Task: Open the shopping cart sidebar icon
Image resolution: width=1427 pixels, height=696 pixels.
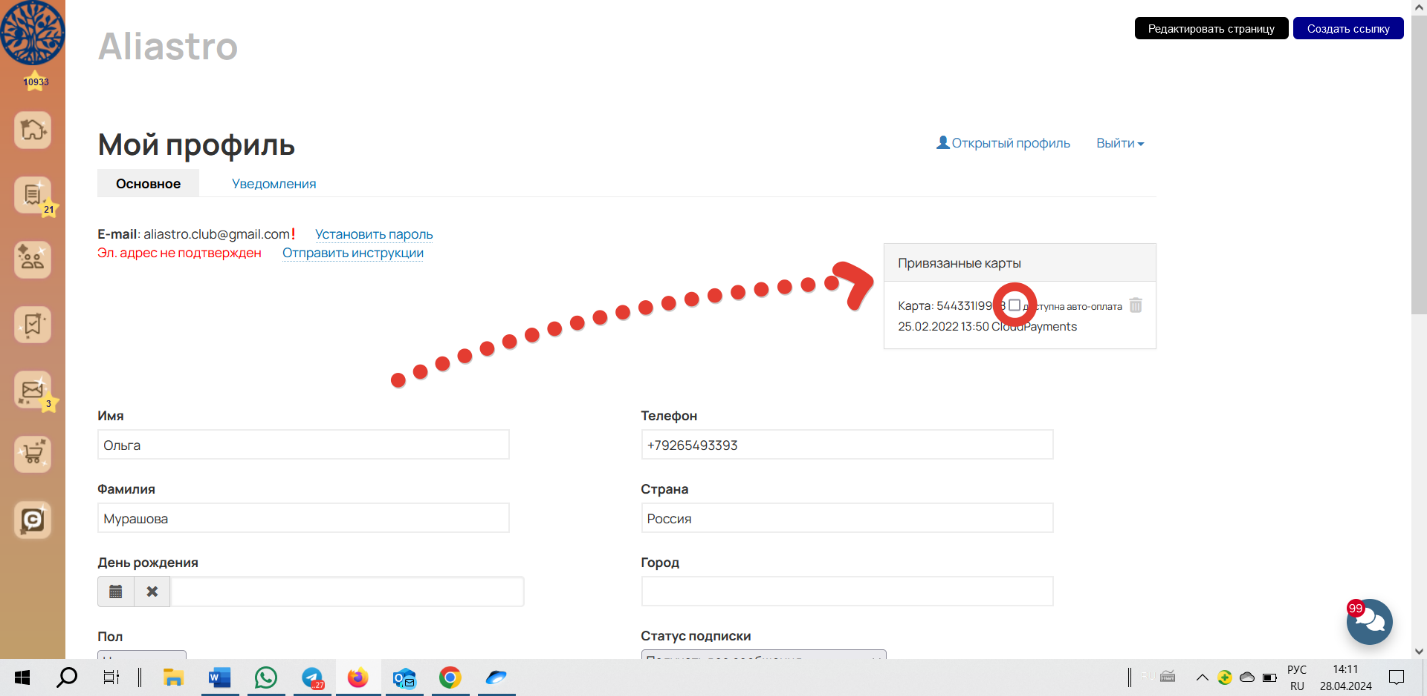Action: (32, 454)
